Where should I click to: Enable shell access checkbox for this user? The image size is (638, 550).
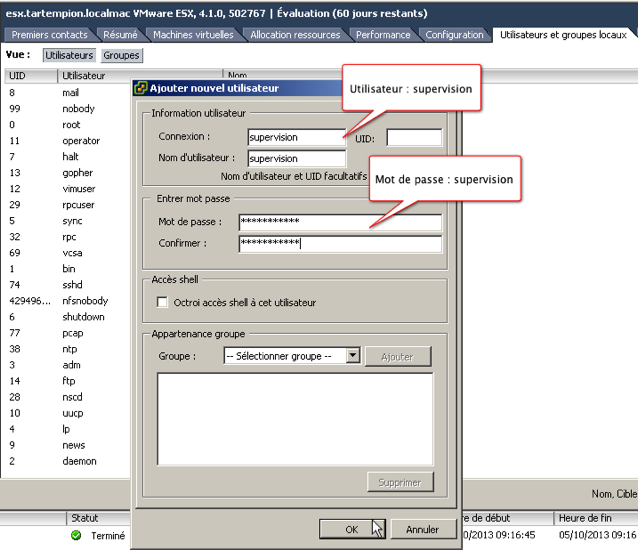click(x=163, y=302)
